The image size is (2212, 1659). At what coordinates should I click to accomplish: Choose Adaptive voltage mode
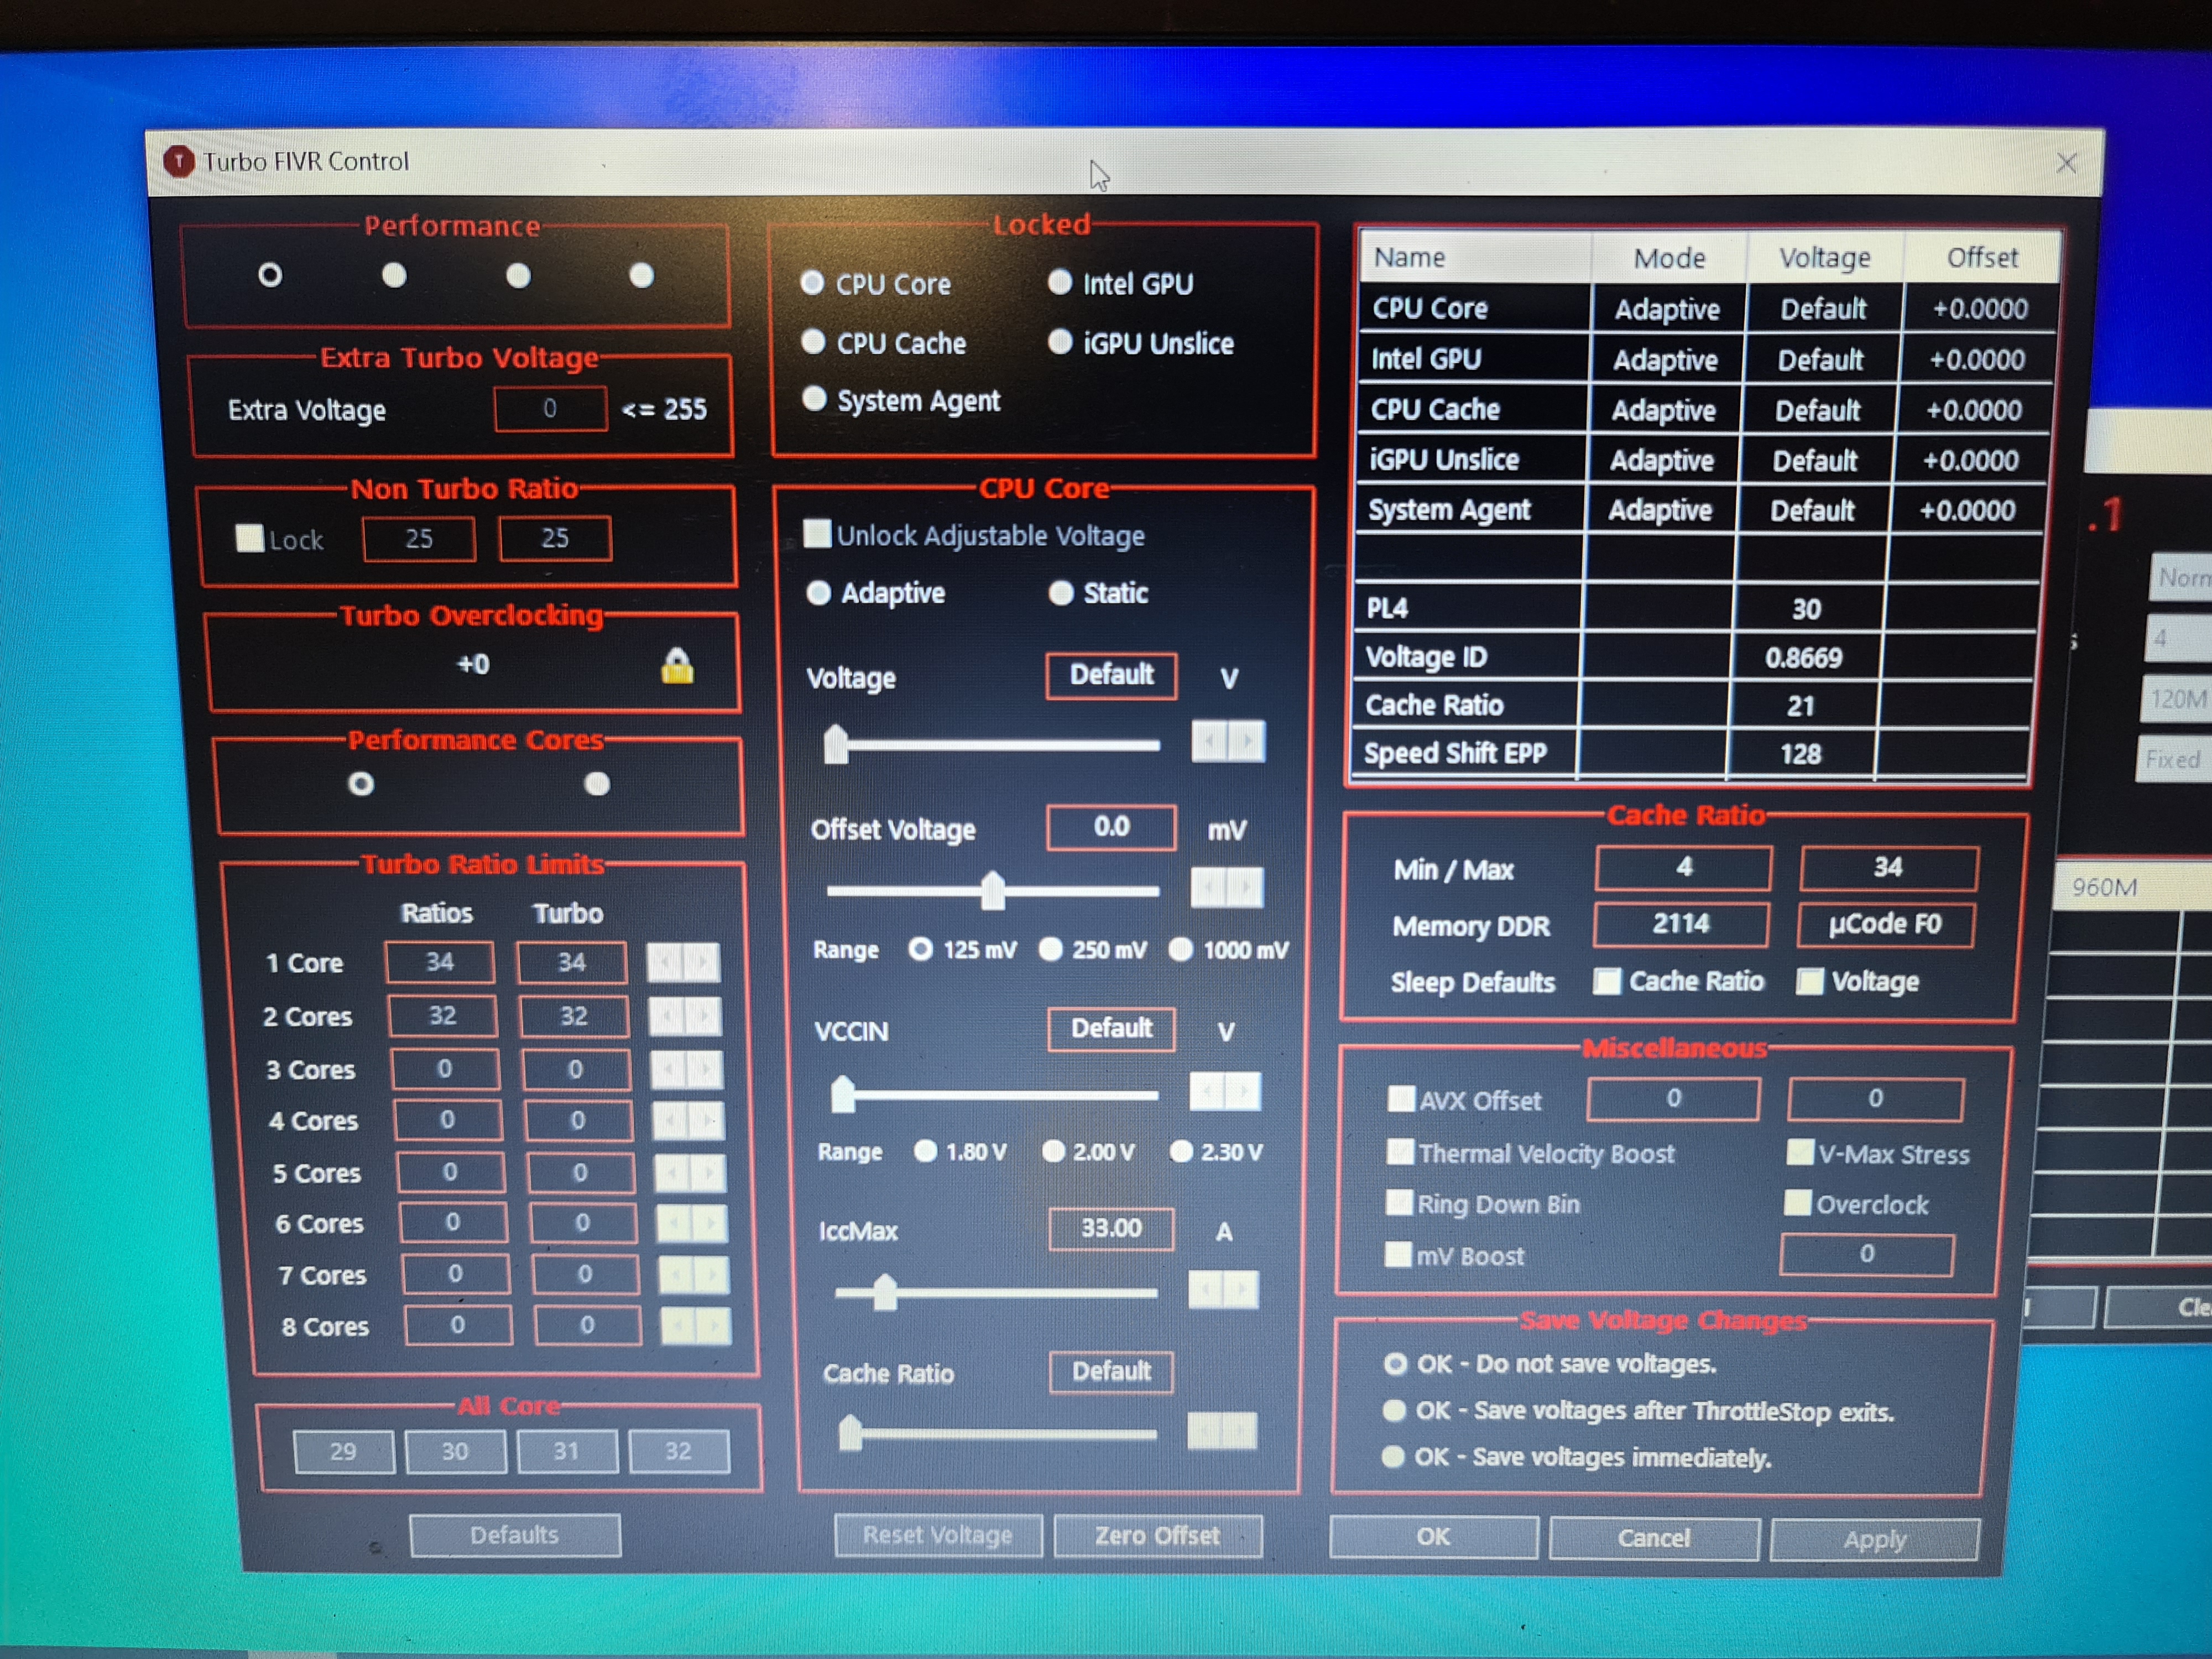point(818,593)
